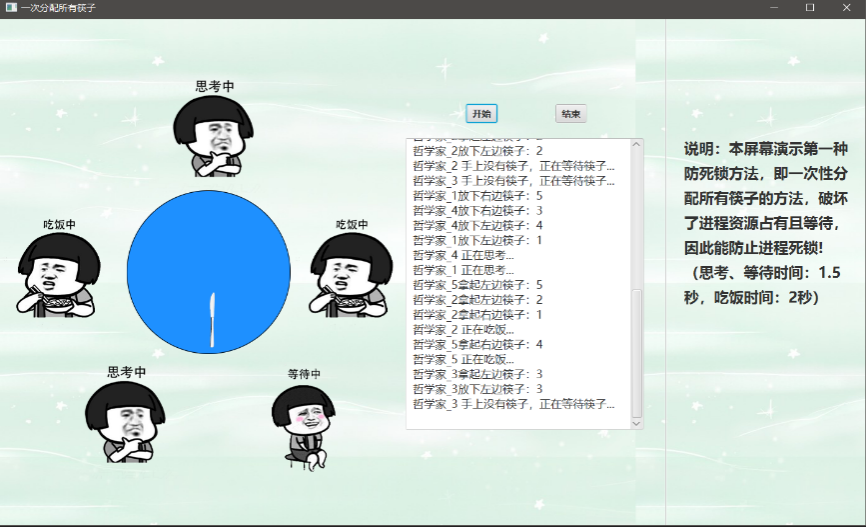Select log row 哲学家_4 正在思考
Viewport: 866px width, 527px height.
[463, 255]
